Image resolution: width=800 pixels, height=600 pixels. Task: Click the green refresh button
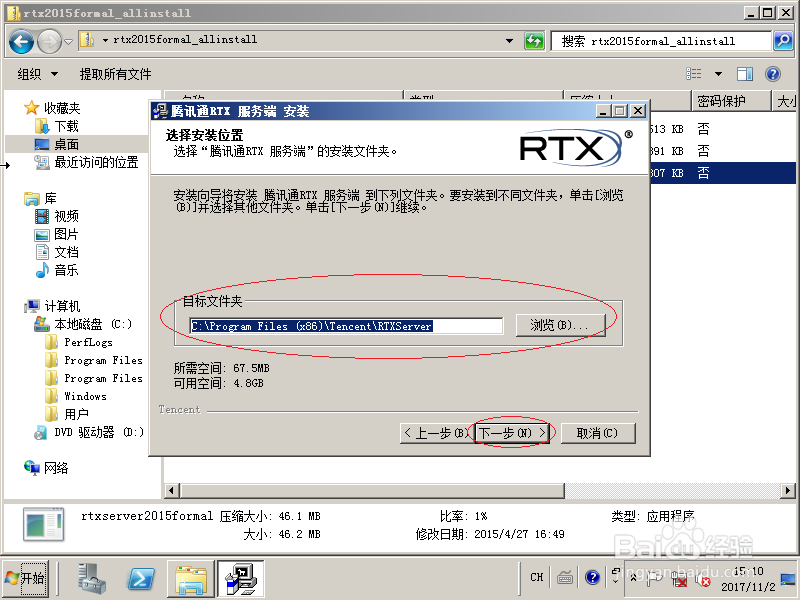[x=534, y=41]
